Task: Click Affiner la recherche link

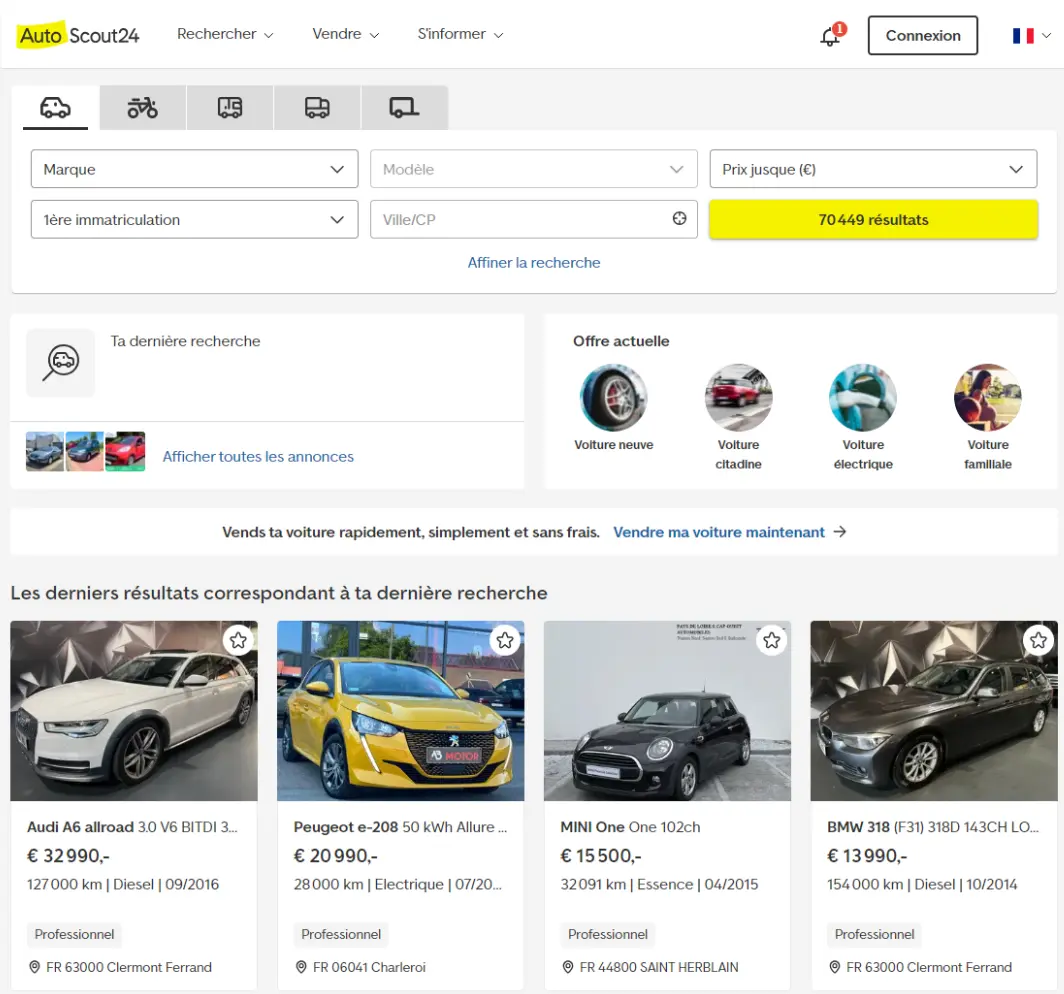Action: tap(534, 263)
